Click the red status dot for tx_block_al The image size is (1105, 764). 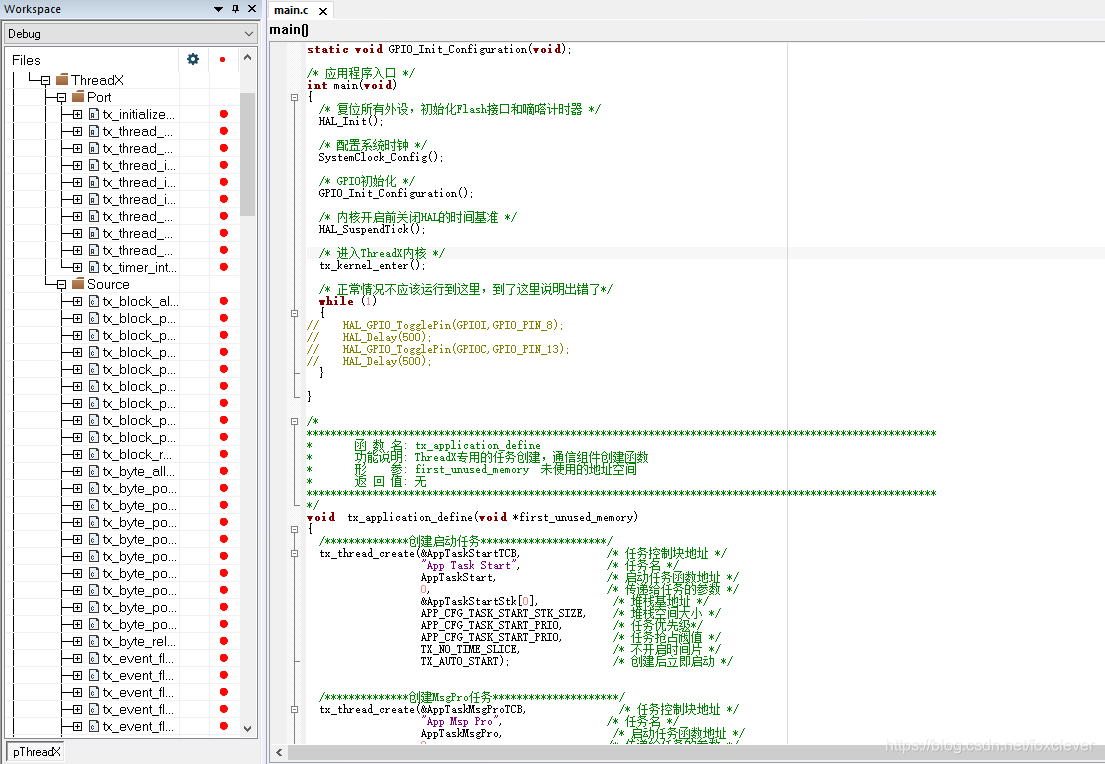pyautogui.click(x=223, y=301)
